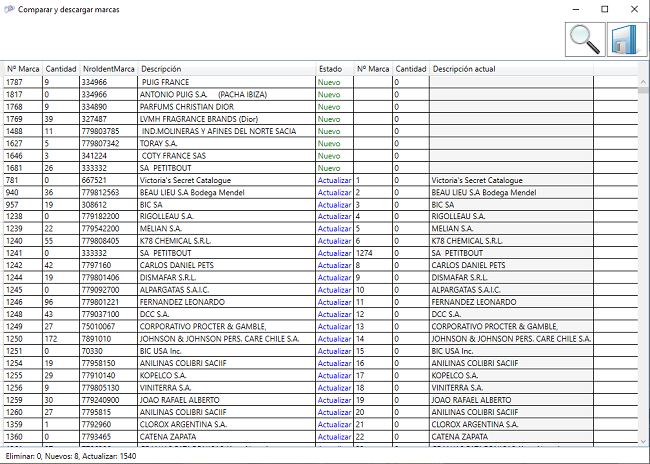
Task: Select identifier cell 779542200
Action: 108,228
